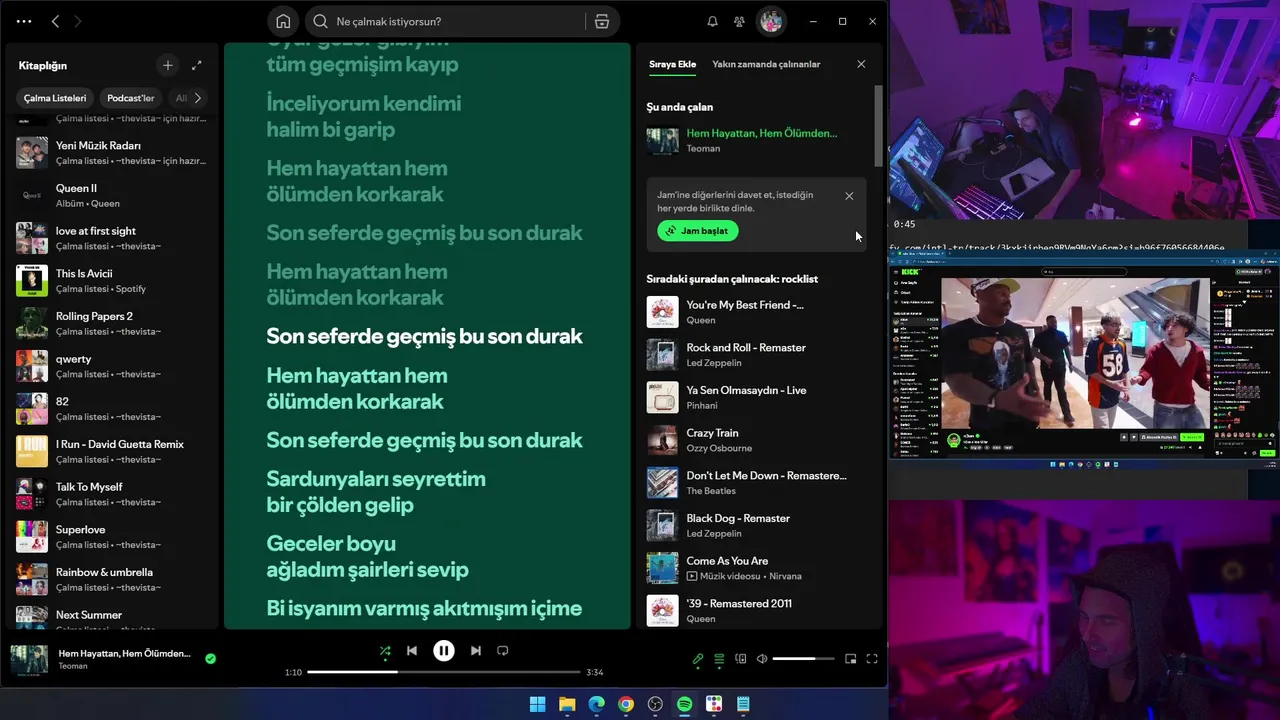
Task: Open the Spotify three-dot menu
Action: click(x=24, y=21)
